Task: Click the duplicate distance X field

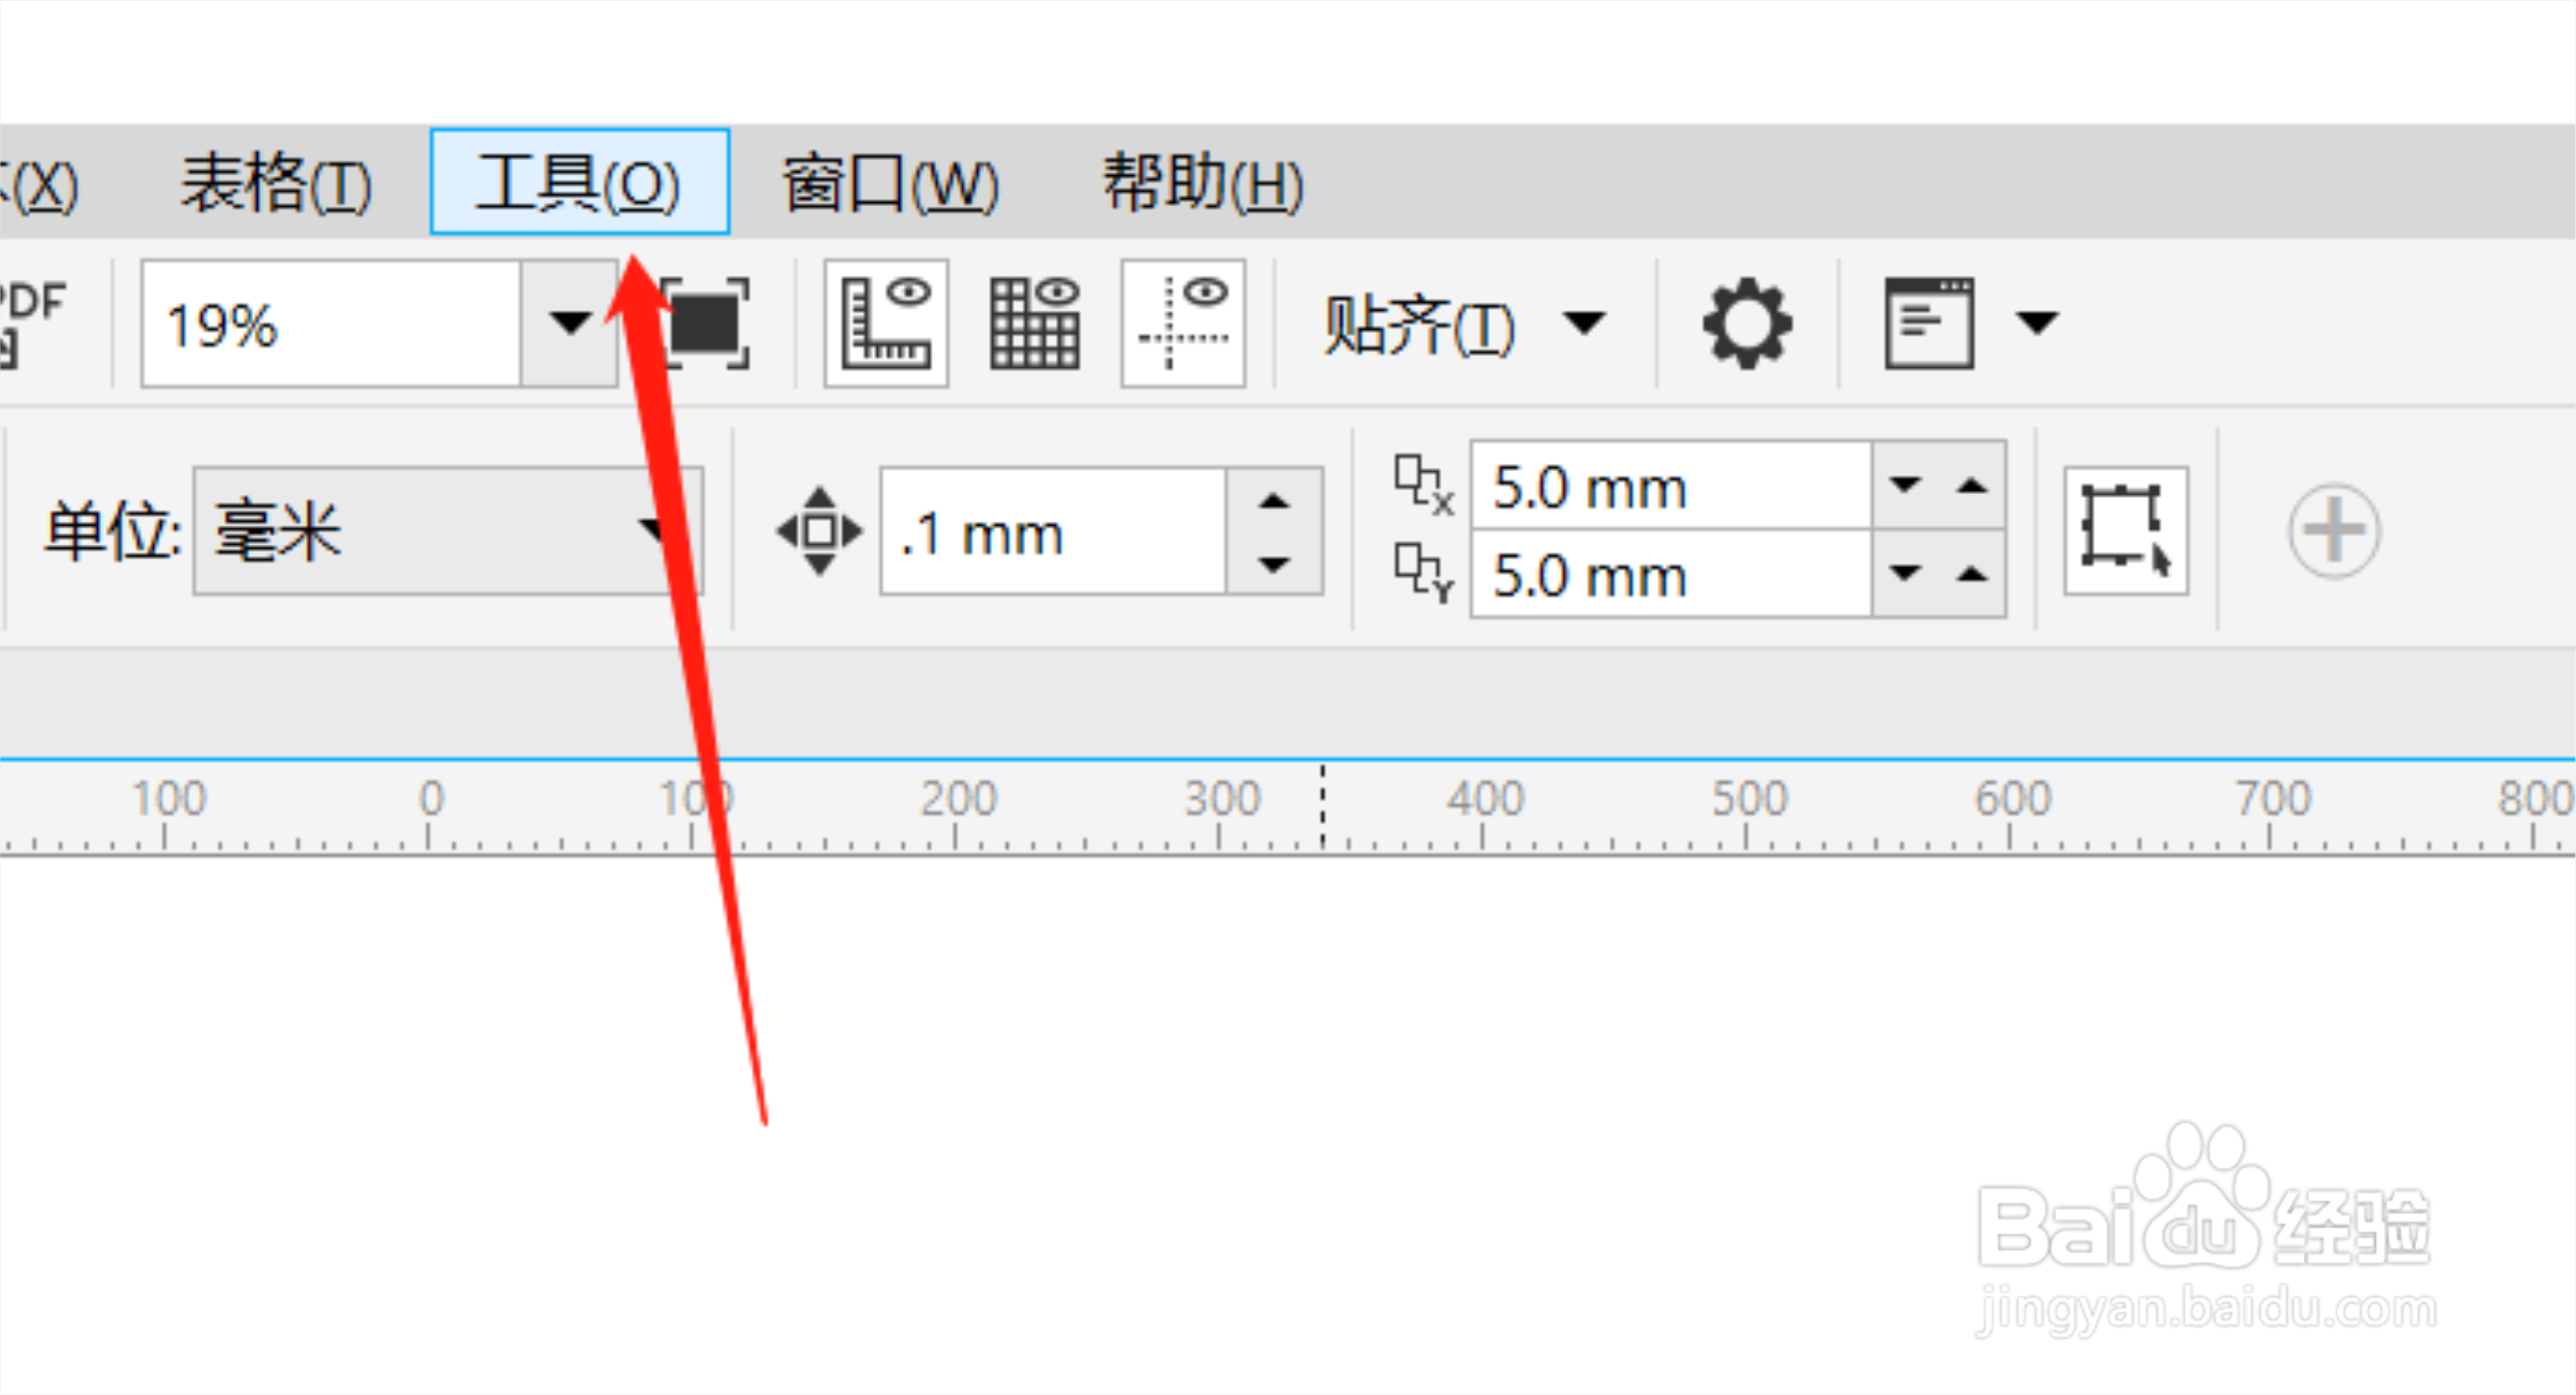Action: [1669, 487]
